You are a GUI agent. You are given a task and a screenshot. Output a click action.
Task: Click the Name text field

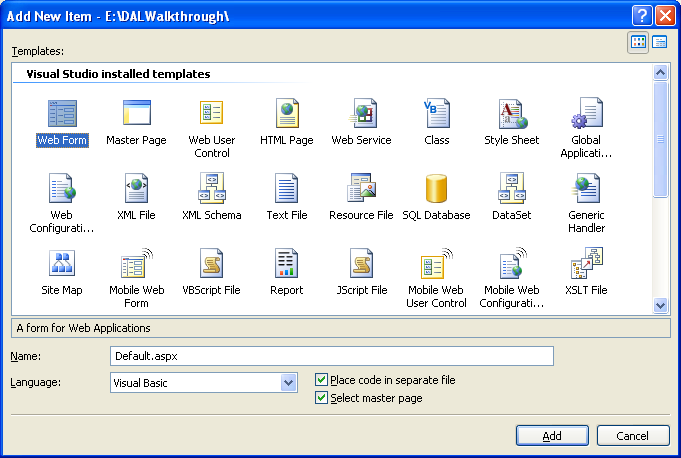[332, 356]
